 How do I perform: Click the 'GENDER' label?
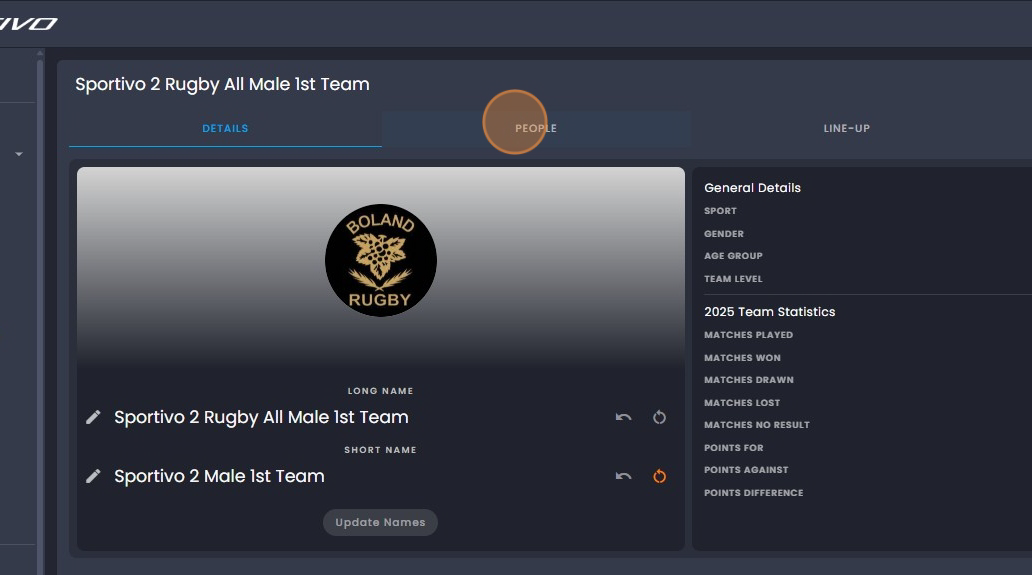724,234
